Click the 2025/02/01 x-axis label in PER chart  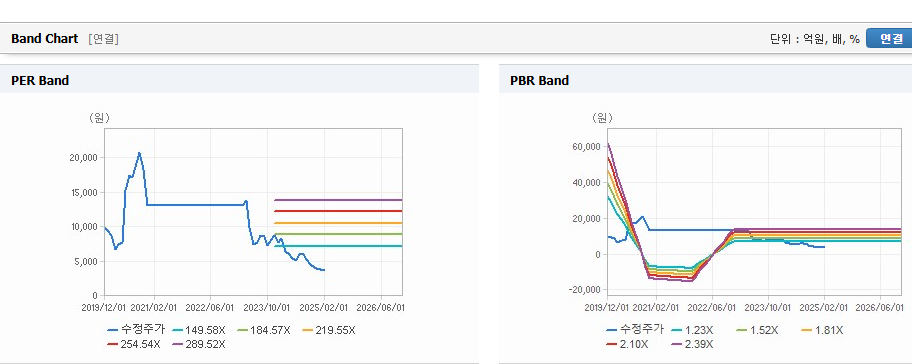click(324, 307)
